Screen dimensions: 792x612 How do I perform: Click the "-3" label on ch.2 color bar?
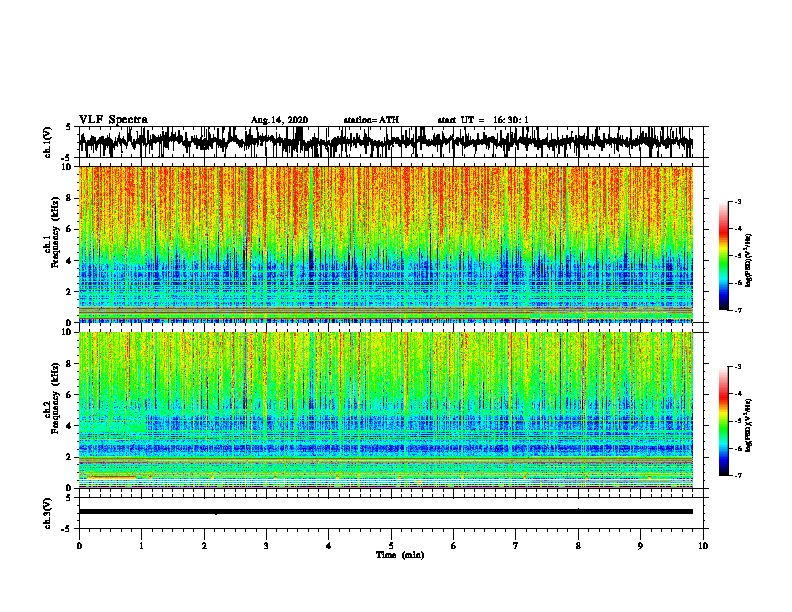coord(738,367)
